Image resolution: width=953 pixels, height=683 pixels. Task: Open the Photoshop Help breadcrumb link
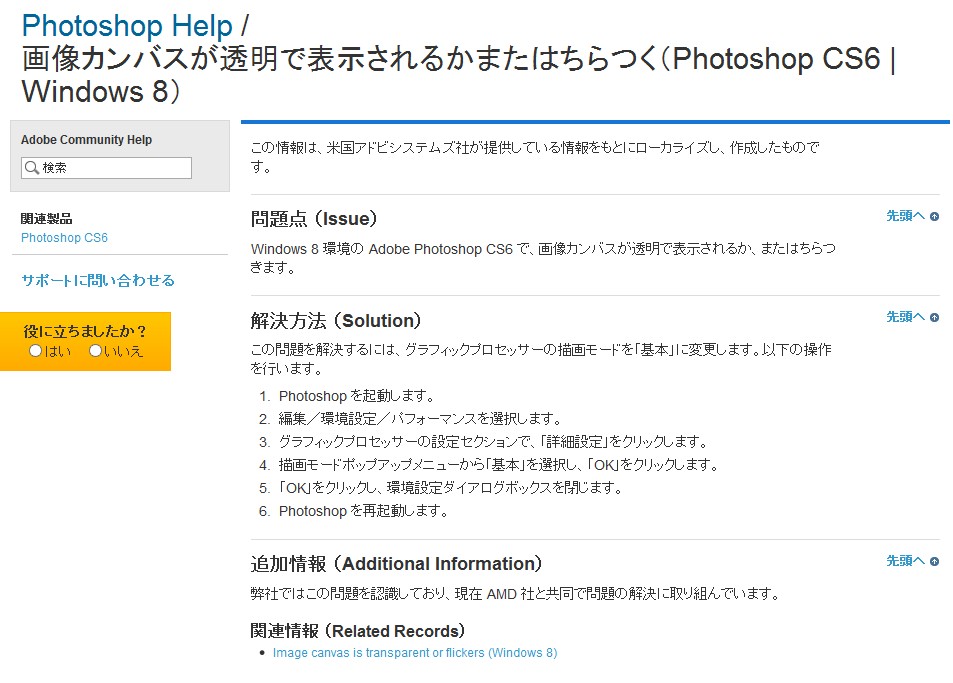pos(127,26)
